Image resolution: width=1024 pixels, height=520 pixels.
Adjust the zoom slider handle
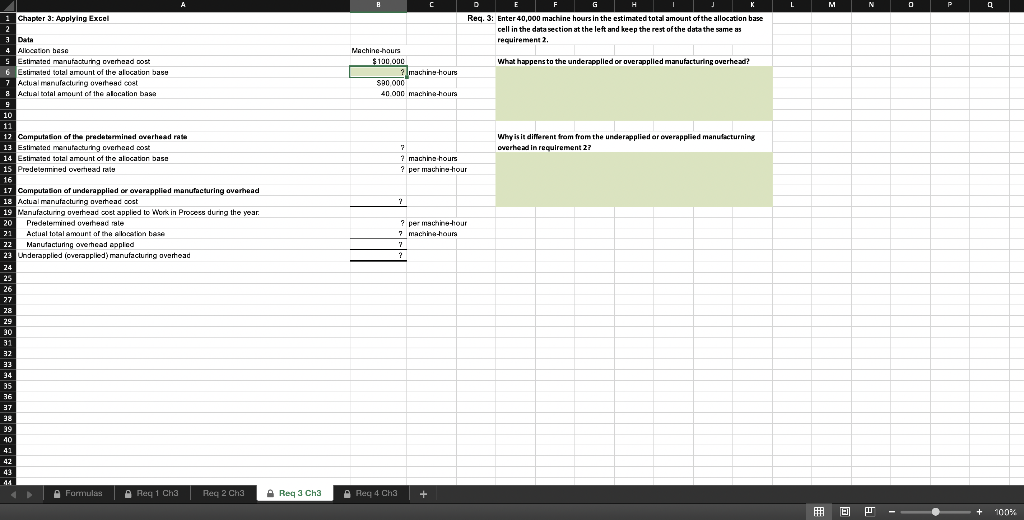936,512
